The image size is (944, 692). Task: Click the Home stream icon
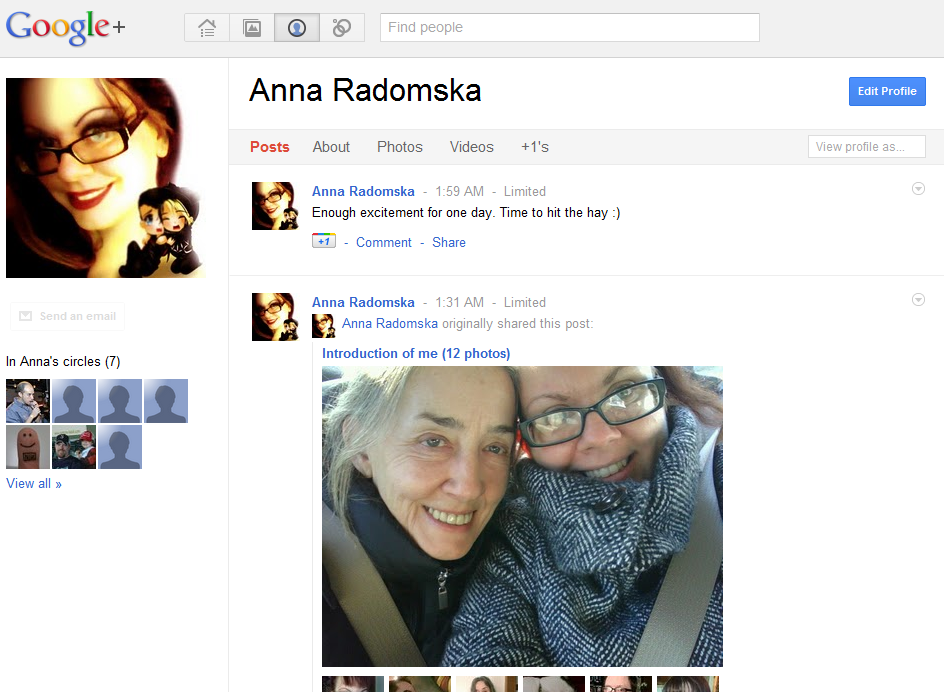[207, 28]
